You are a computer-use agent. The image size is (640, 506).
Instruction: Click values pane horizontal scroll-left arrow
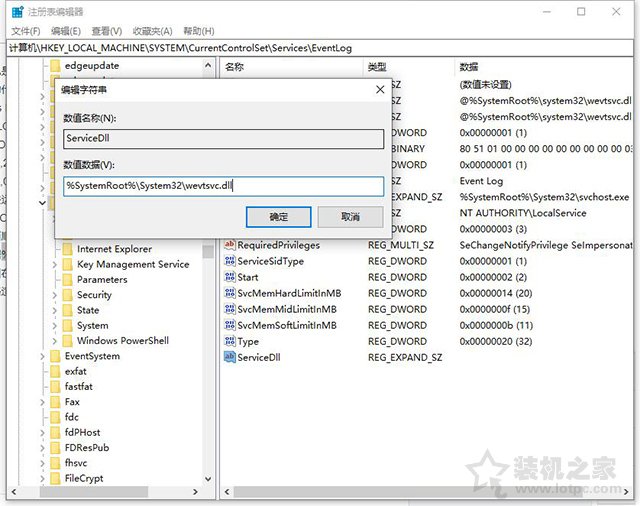227,492
